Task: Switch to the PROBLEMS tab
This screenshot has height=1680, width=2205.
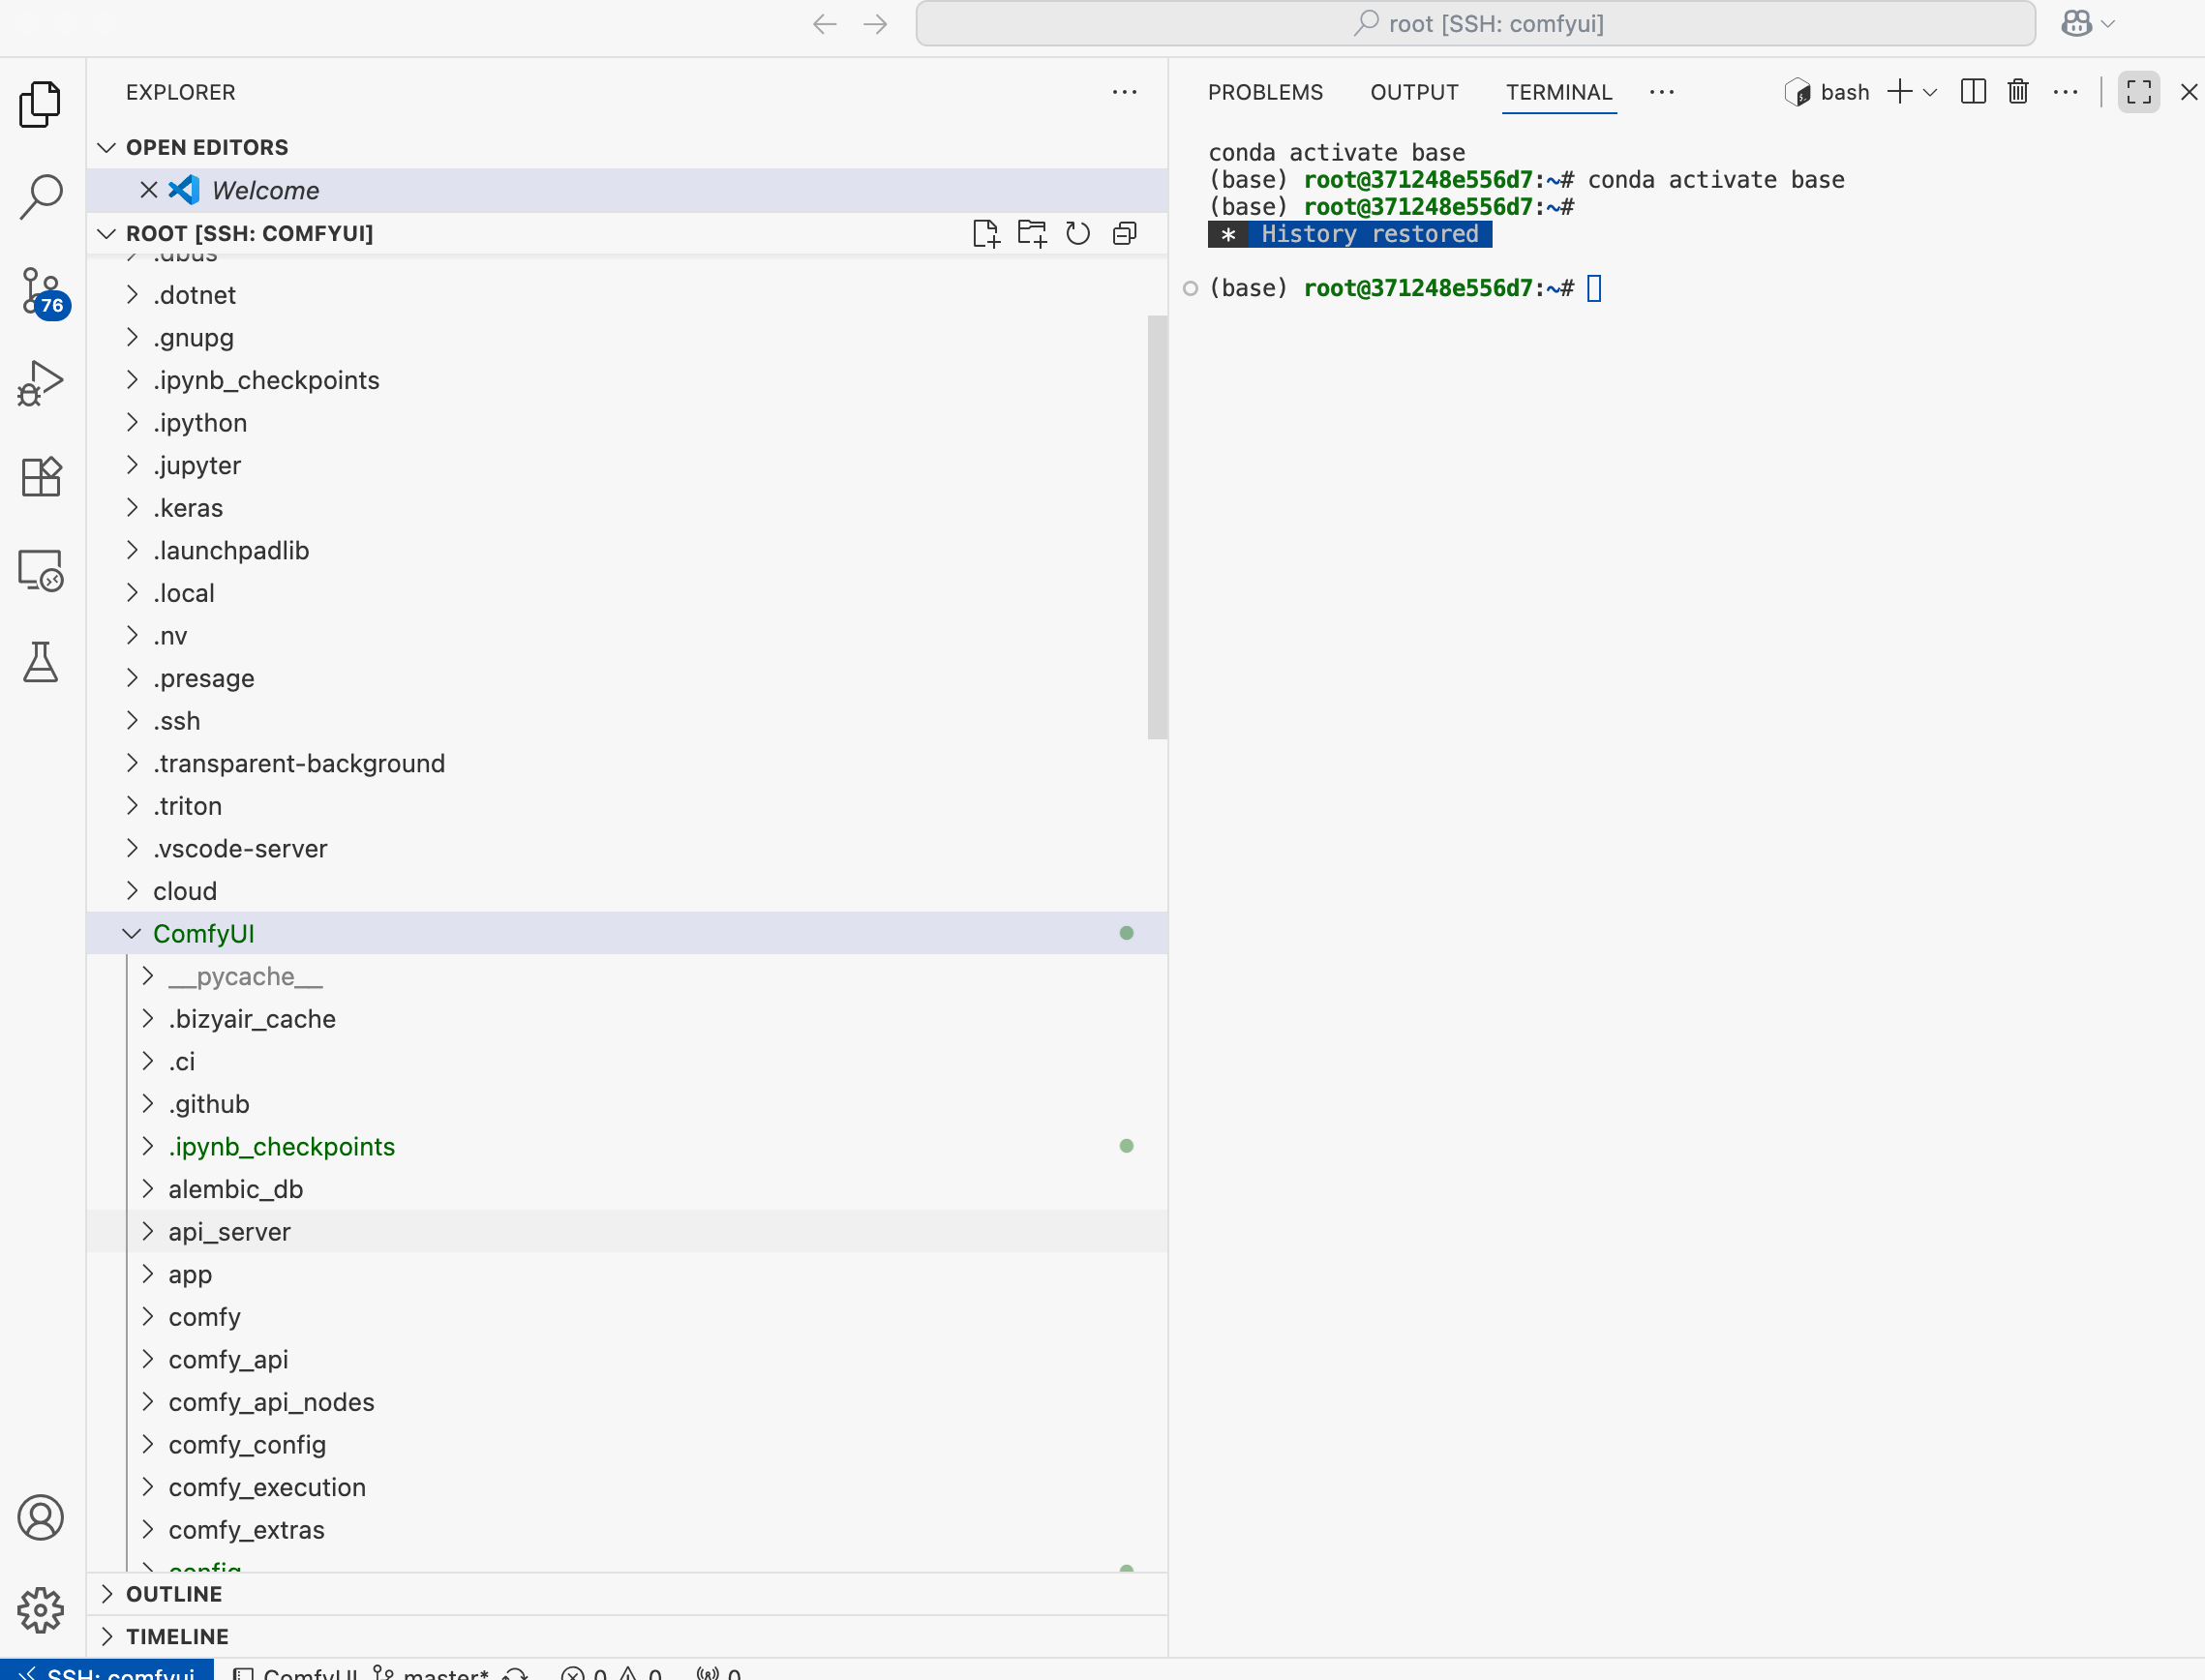Action: tap(1265, 92)
